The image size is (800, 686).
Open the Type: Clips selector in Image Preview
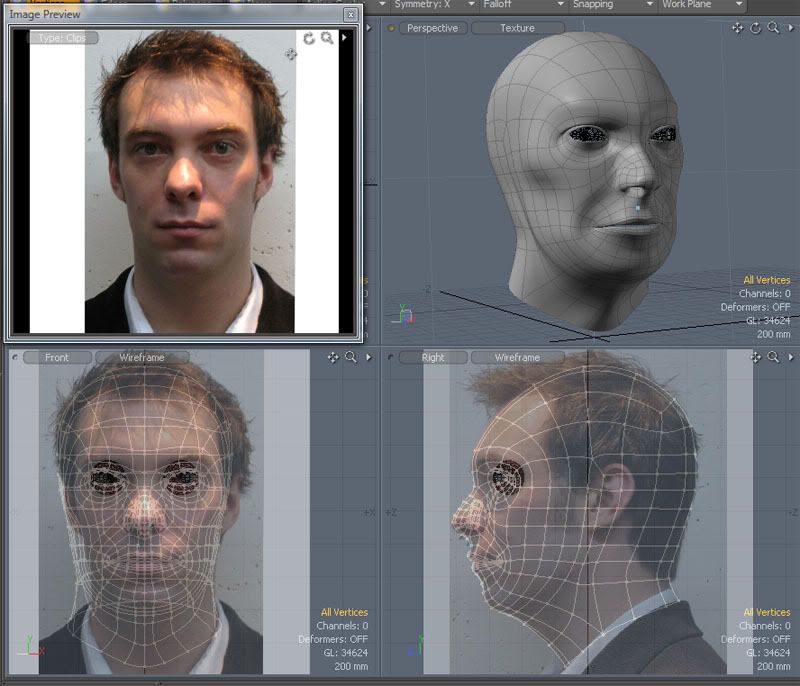(x=63, y=38)
